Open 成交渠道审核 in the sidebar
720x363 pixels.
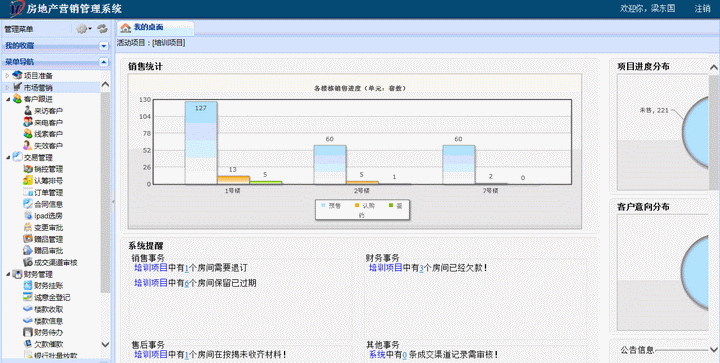pos(56,262)
